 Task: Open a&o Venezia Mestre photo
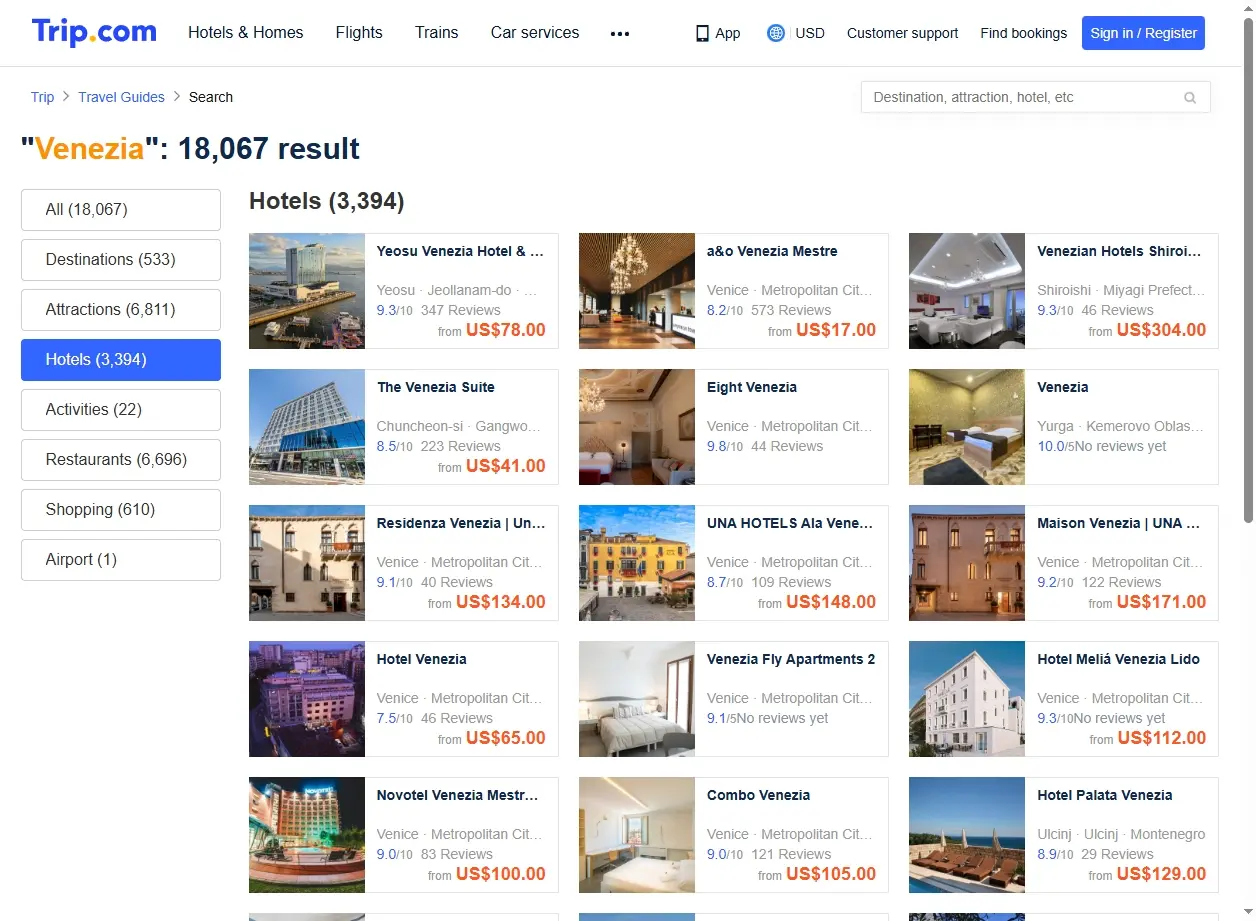coord(637,291)
